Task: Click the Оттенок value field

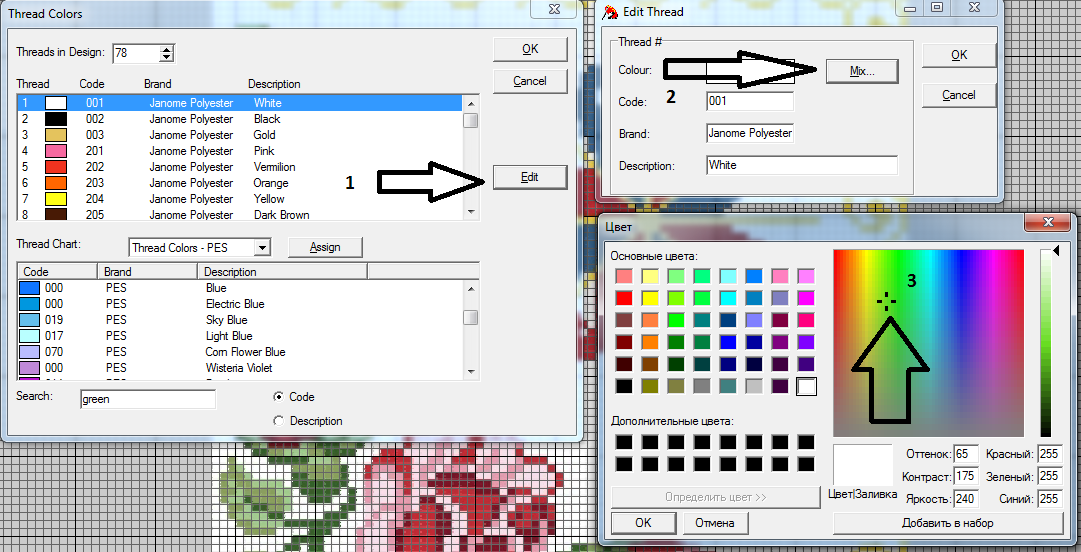Action: 966,454
